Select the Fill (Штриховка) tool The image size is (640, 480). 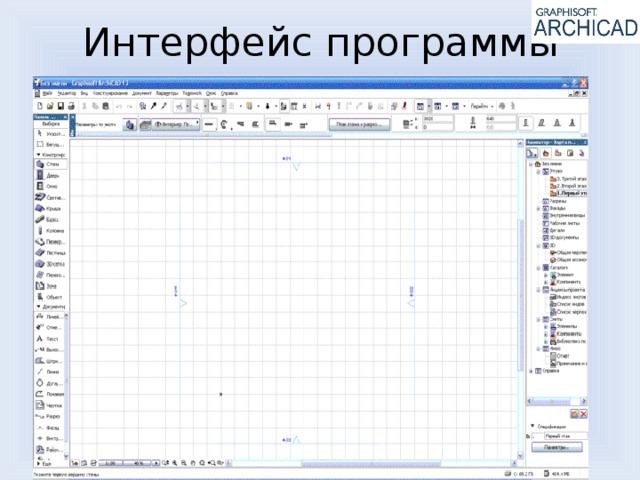(x=51, y=361)
